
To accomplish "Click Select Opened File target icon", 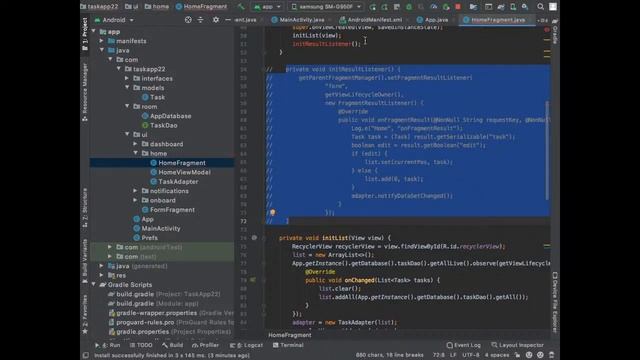I will point(188,20).
